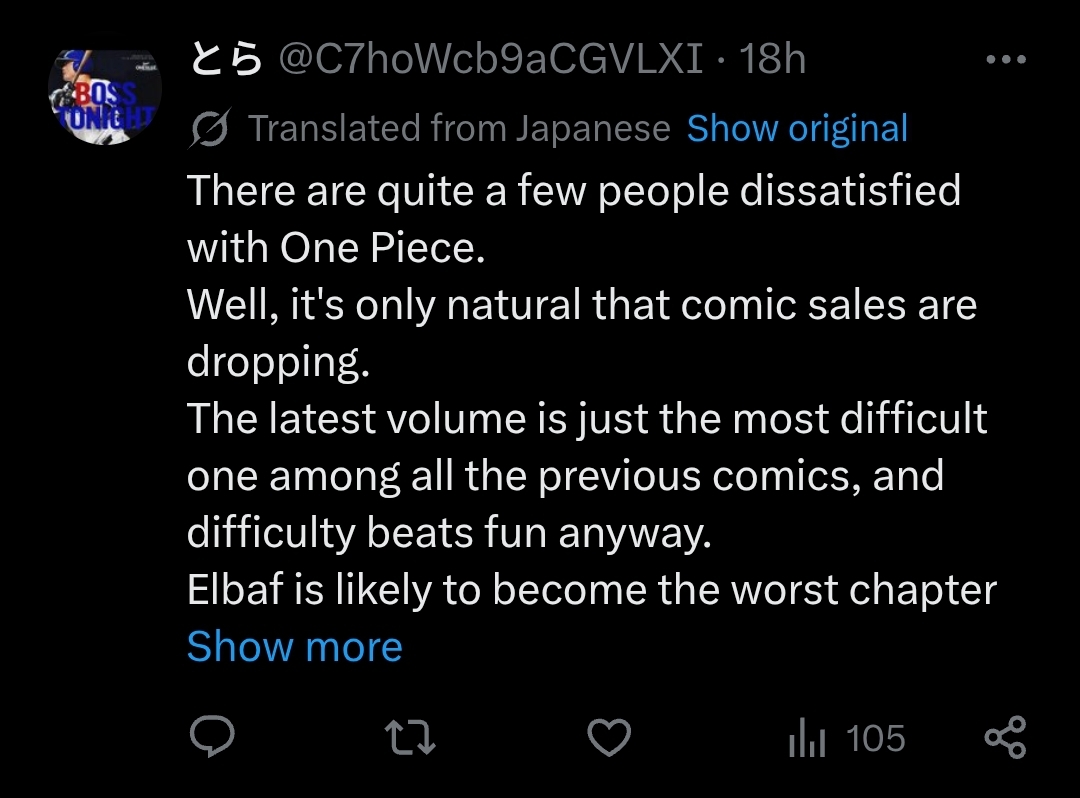Screen dimensions: 1080x798
Task: Click the Grok translation slash icon
Action: coord(210,128)
